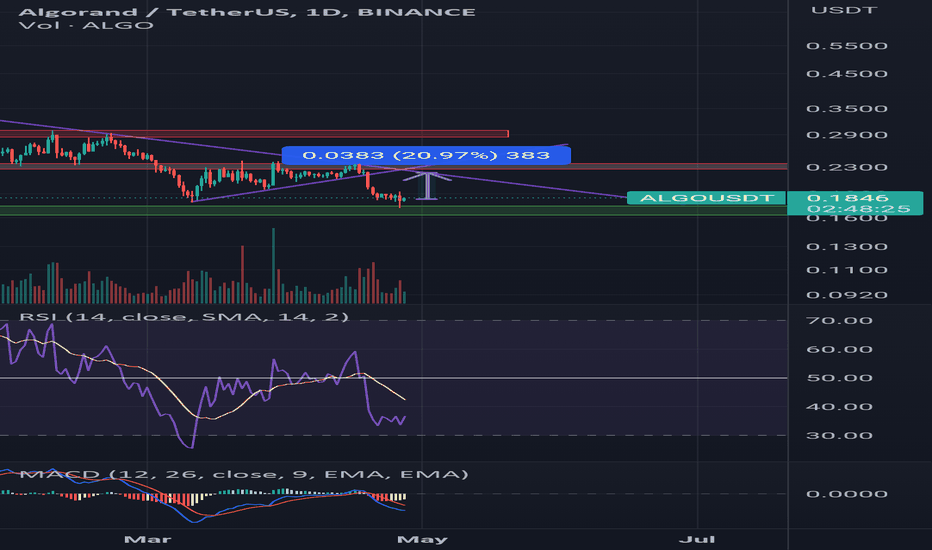Click the Algorand / TetherUS chart title
Viewport: 932px width, 550px height.
click(x=247, y=12)
